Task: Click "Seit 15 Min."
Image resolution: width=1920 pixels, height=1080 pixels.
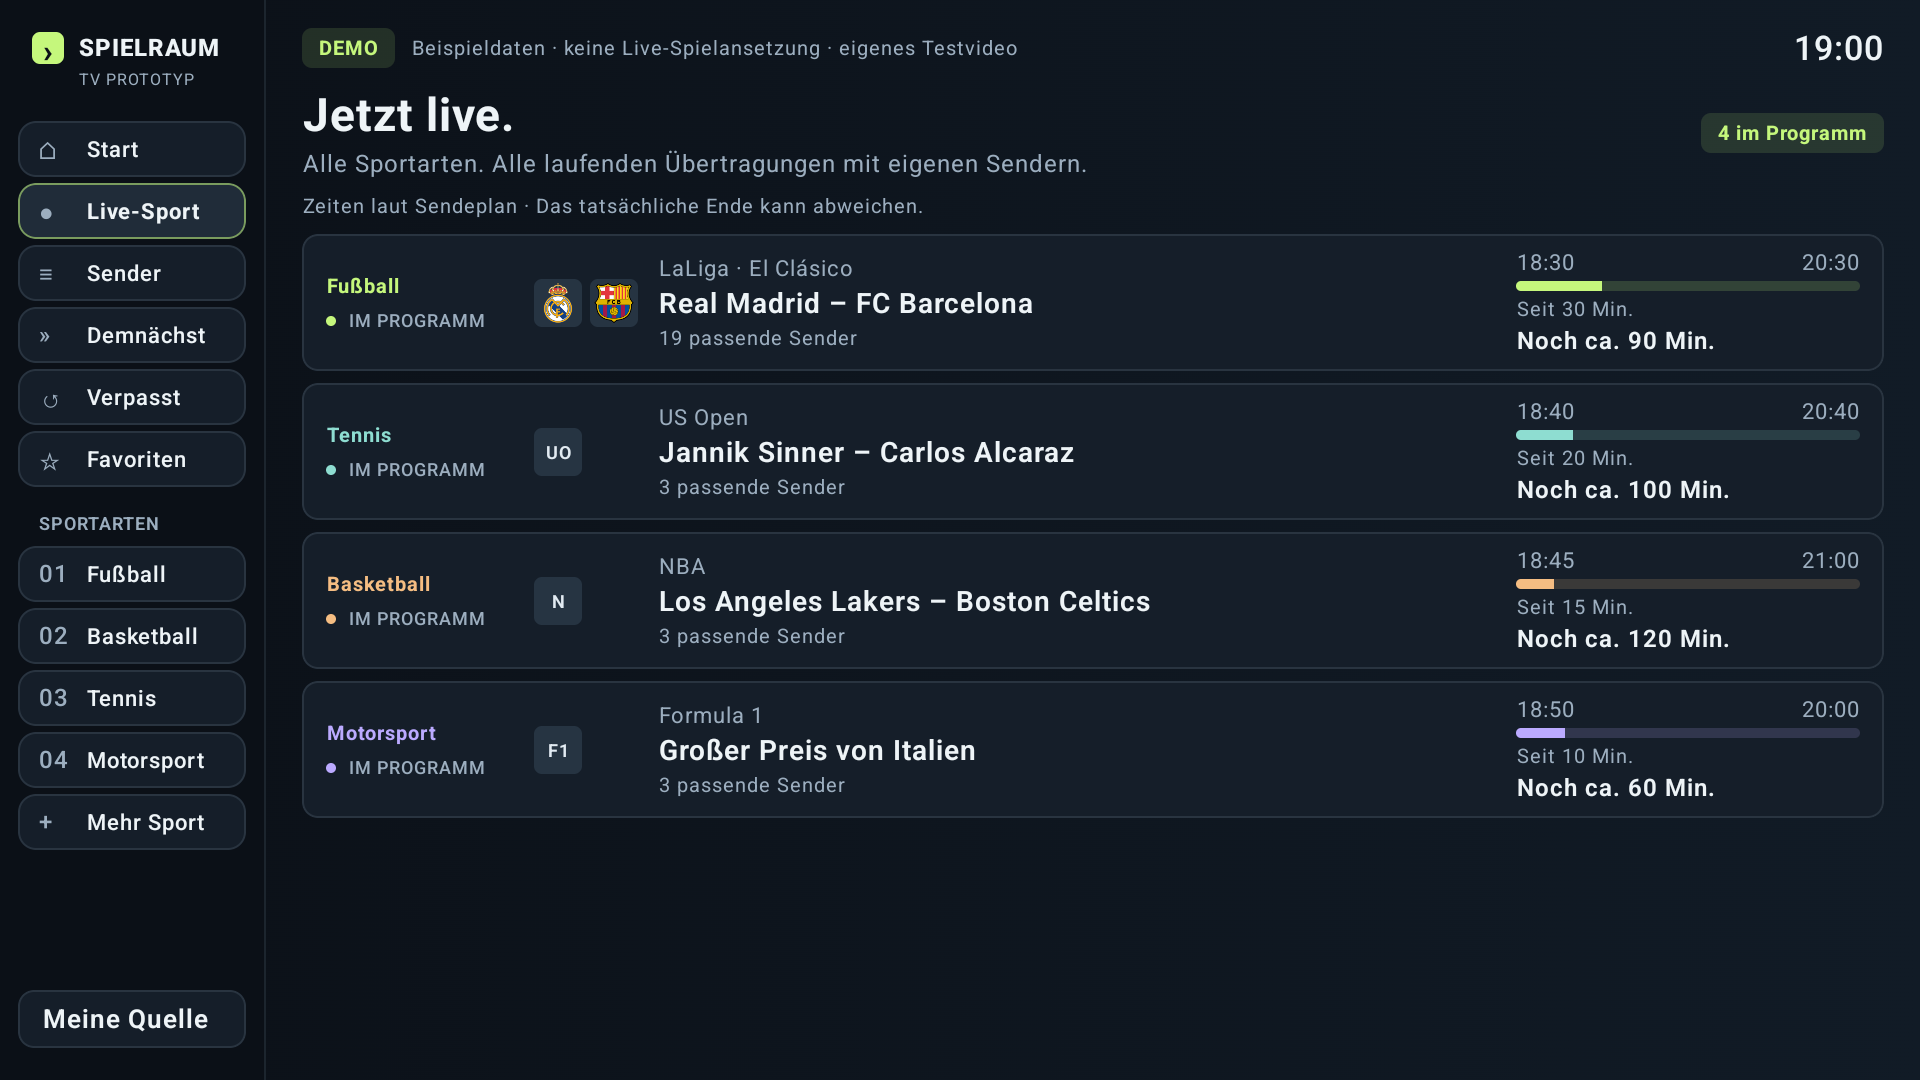Action: (x=1575, y=607)
